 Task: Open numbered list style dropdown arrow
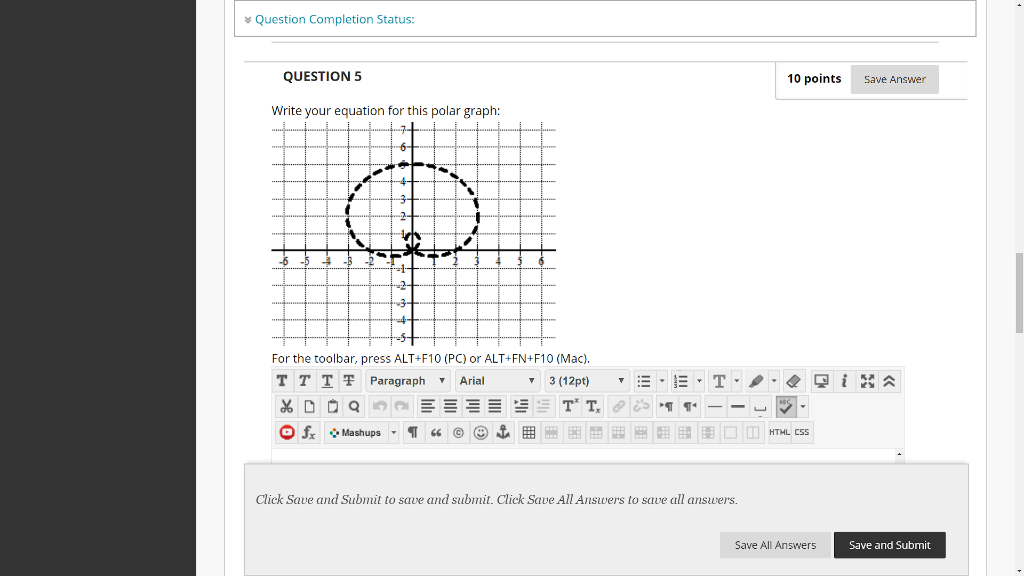point(699,381)
